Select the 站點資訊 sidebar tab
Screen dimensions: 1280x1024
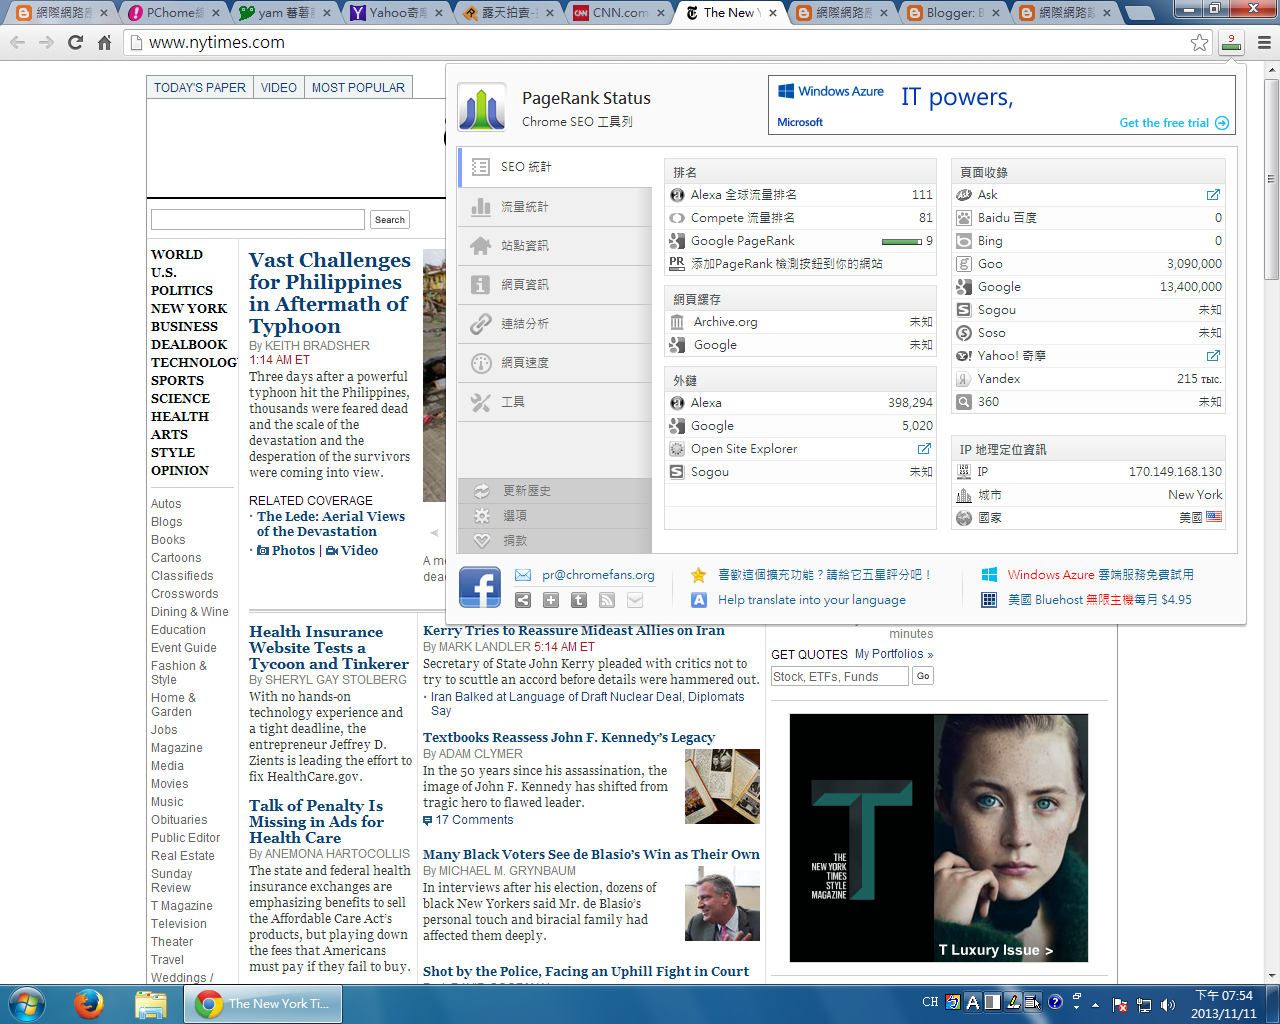(x=555, y=246)
